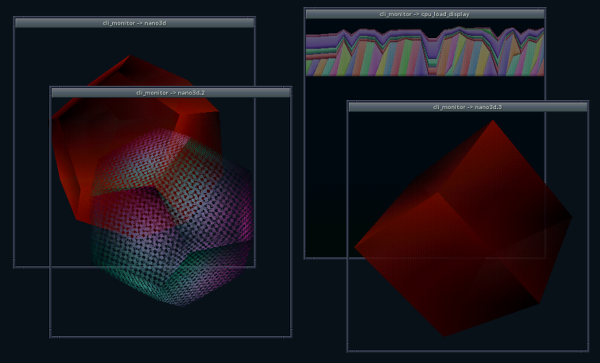Click the nano3d window title bar
This screenshot has height=363, width=600.
click(x=135, y=23)
